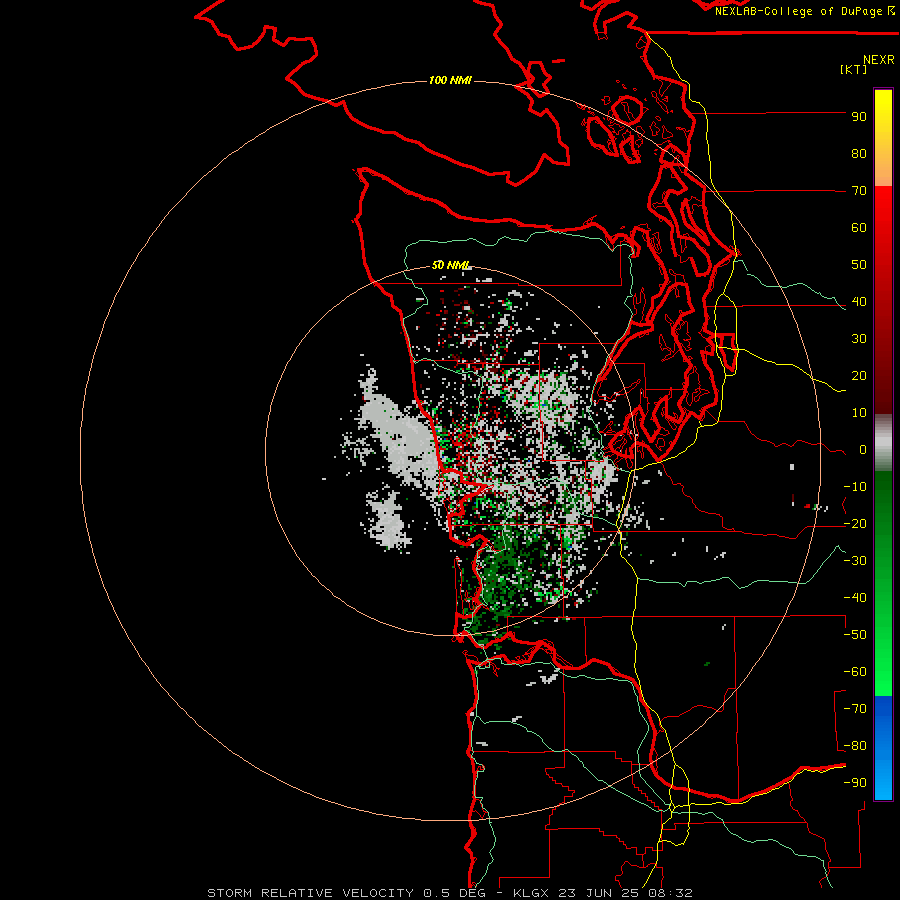
Task: Select the NEXR label above the scale
Action: click(879, 60)
